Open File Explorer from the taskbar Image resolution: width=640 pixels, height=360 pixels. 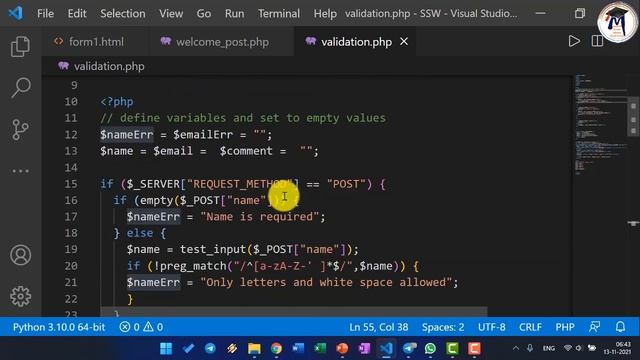[254, 349]
